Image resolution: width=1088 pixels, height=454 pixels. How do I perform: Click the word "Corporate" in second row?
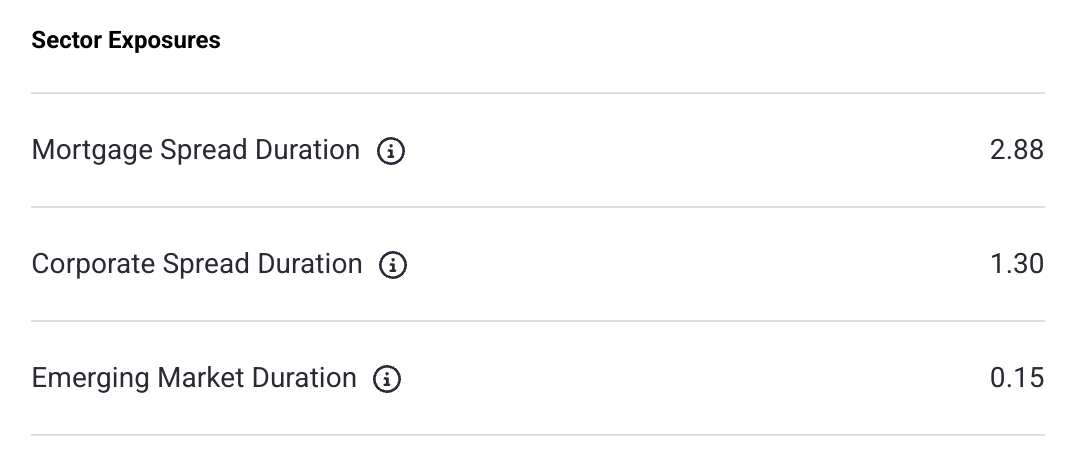point(93,264)
